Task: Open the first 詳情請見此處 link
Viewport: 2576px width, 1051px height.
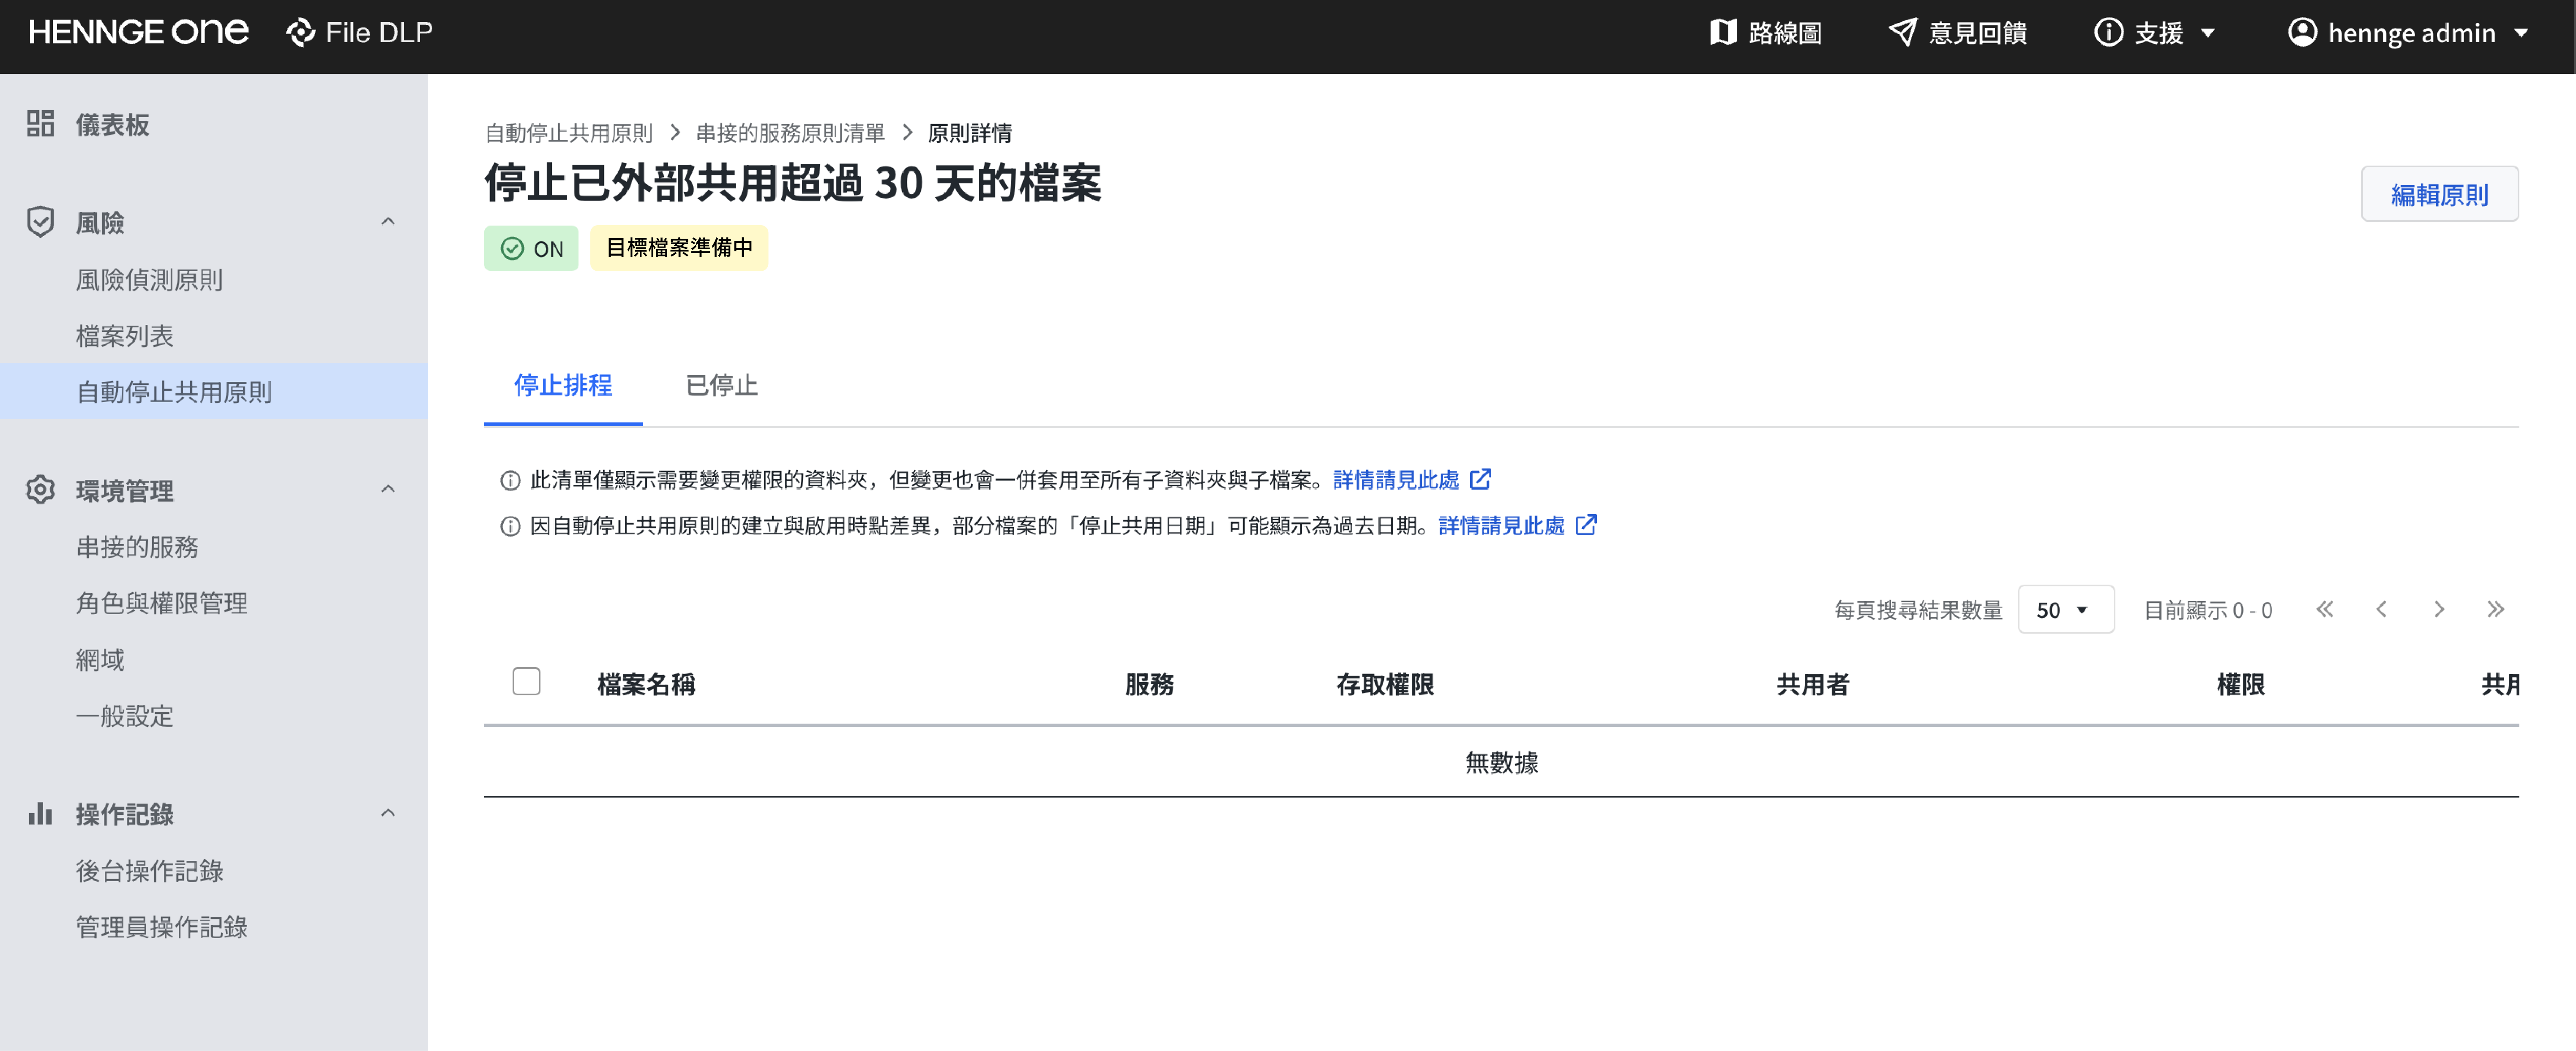Action: point(1396,480)
